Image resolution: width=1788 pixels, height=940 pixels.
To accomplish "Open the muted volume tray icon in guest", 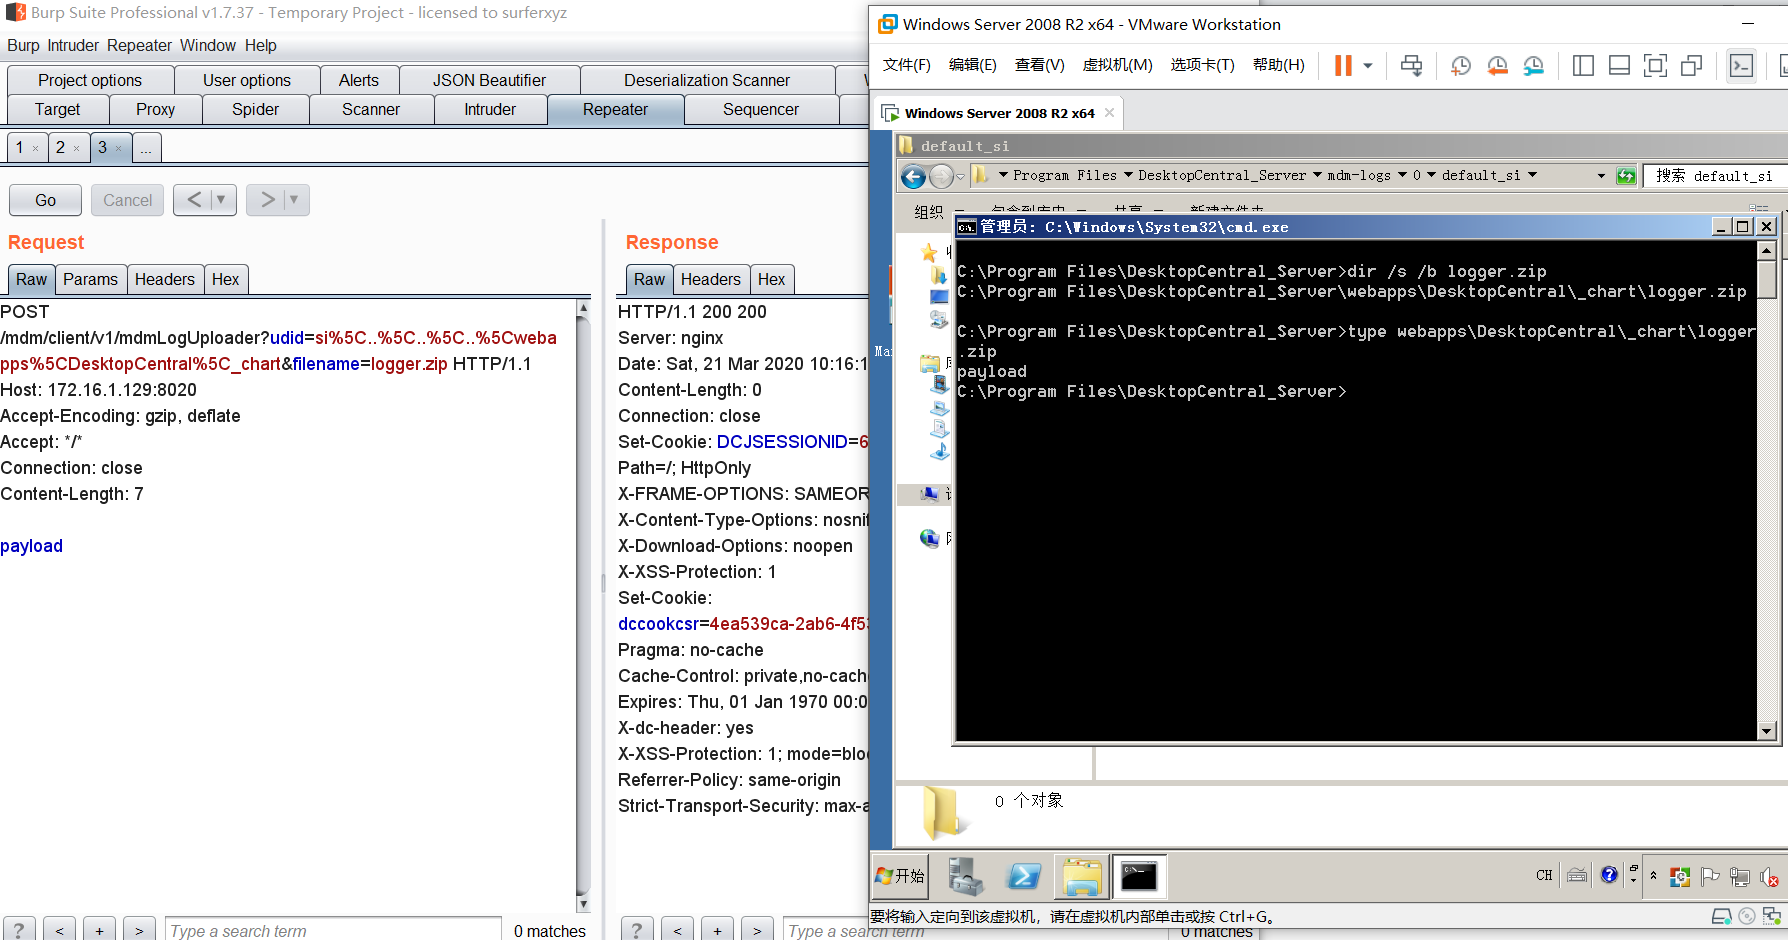I will (1769, 877).
